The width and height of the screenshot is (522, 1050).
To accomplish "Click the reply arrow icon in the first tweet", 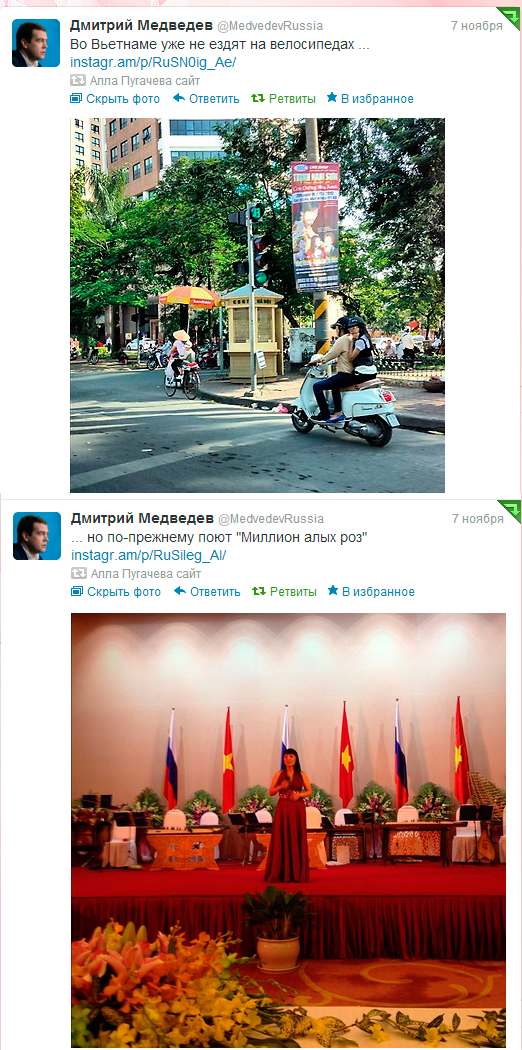I will click(x=179, y=98).
